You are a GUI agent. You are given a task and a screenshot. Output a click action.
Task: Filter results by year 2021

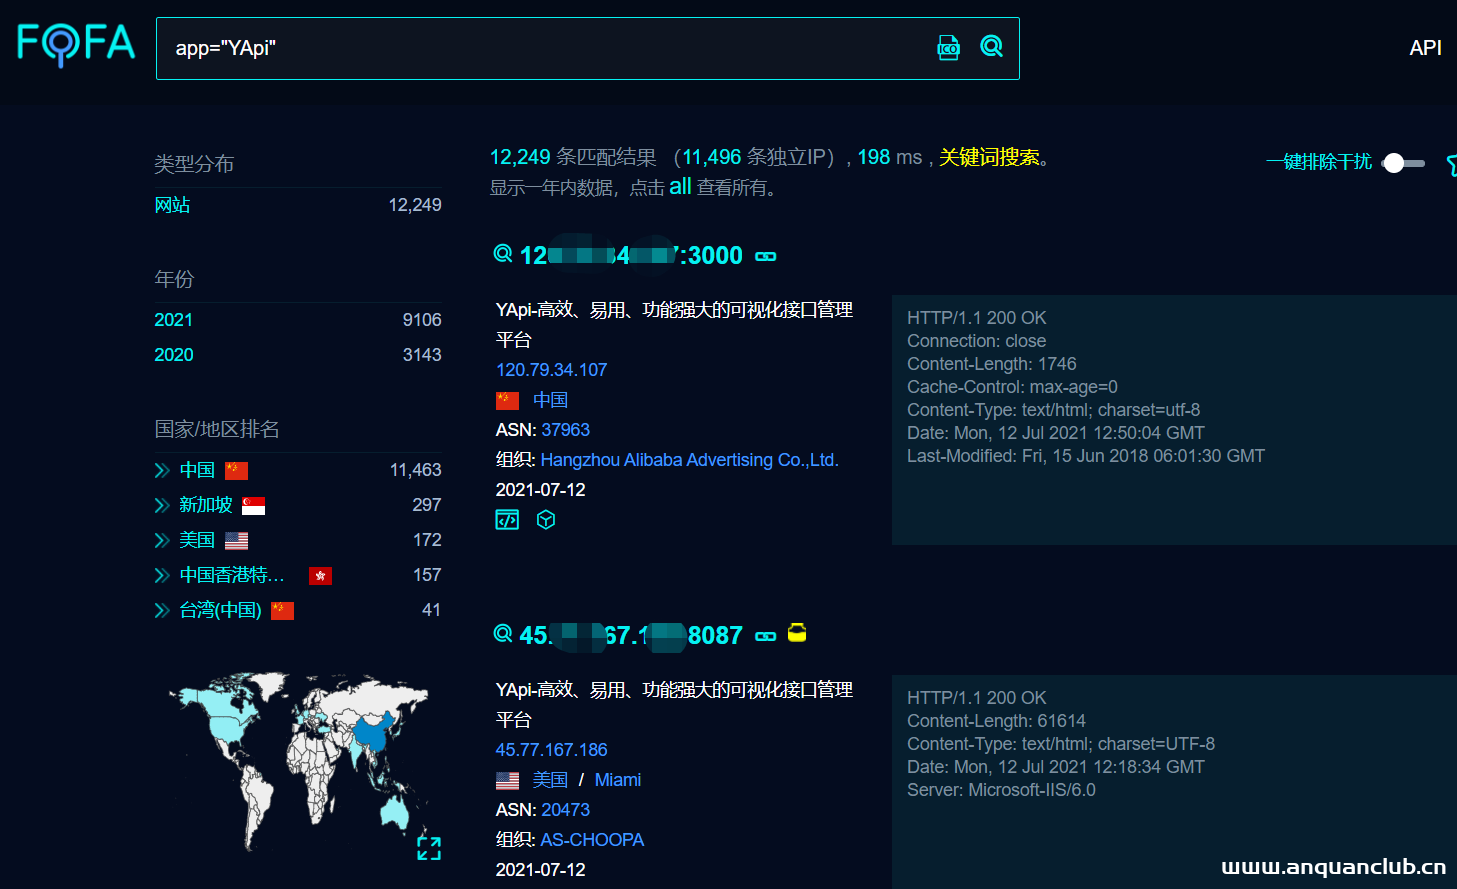(x=173, y=320)
